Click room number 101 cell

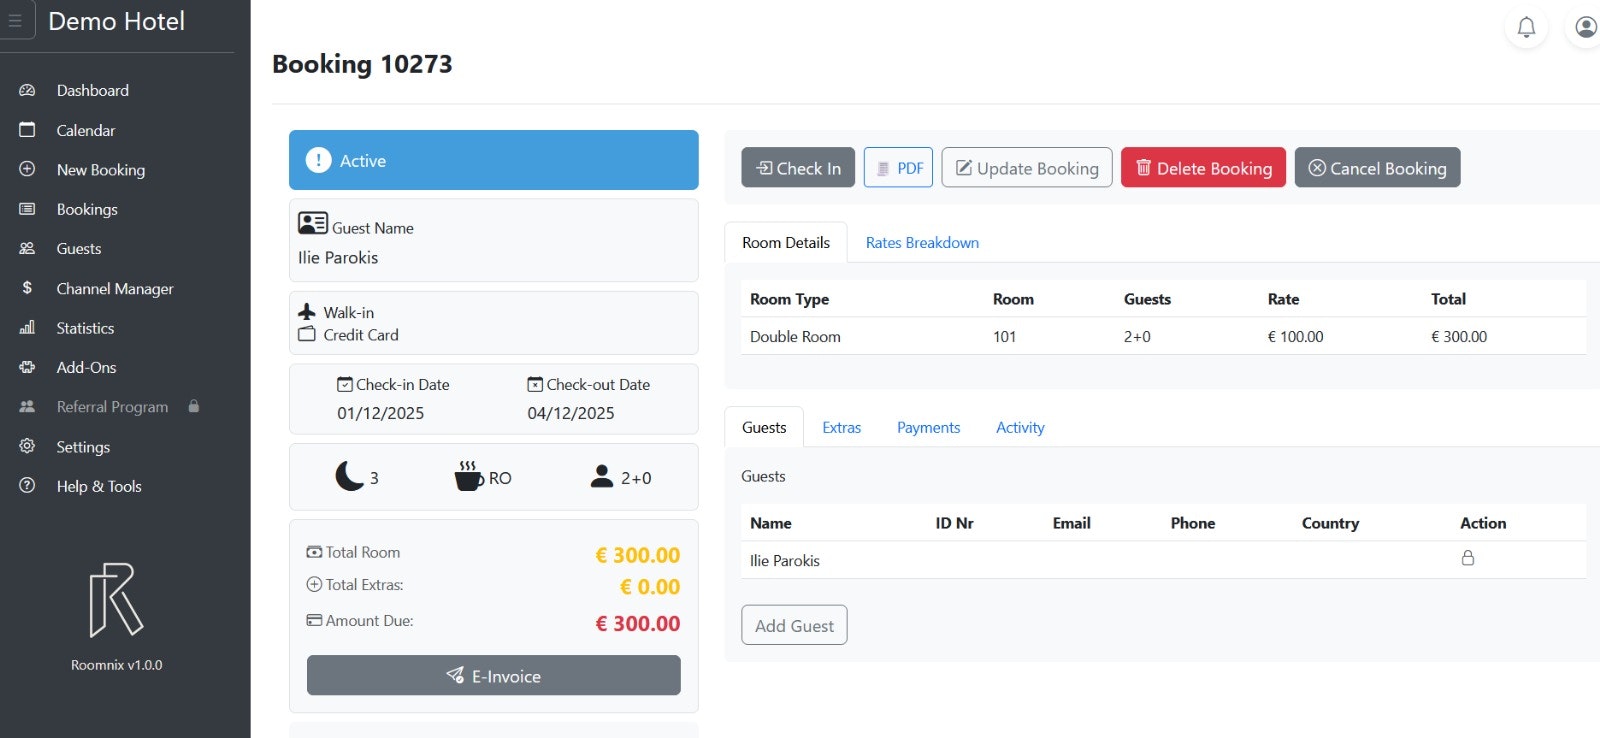1004,337
